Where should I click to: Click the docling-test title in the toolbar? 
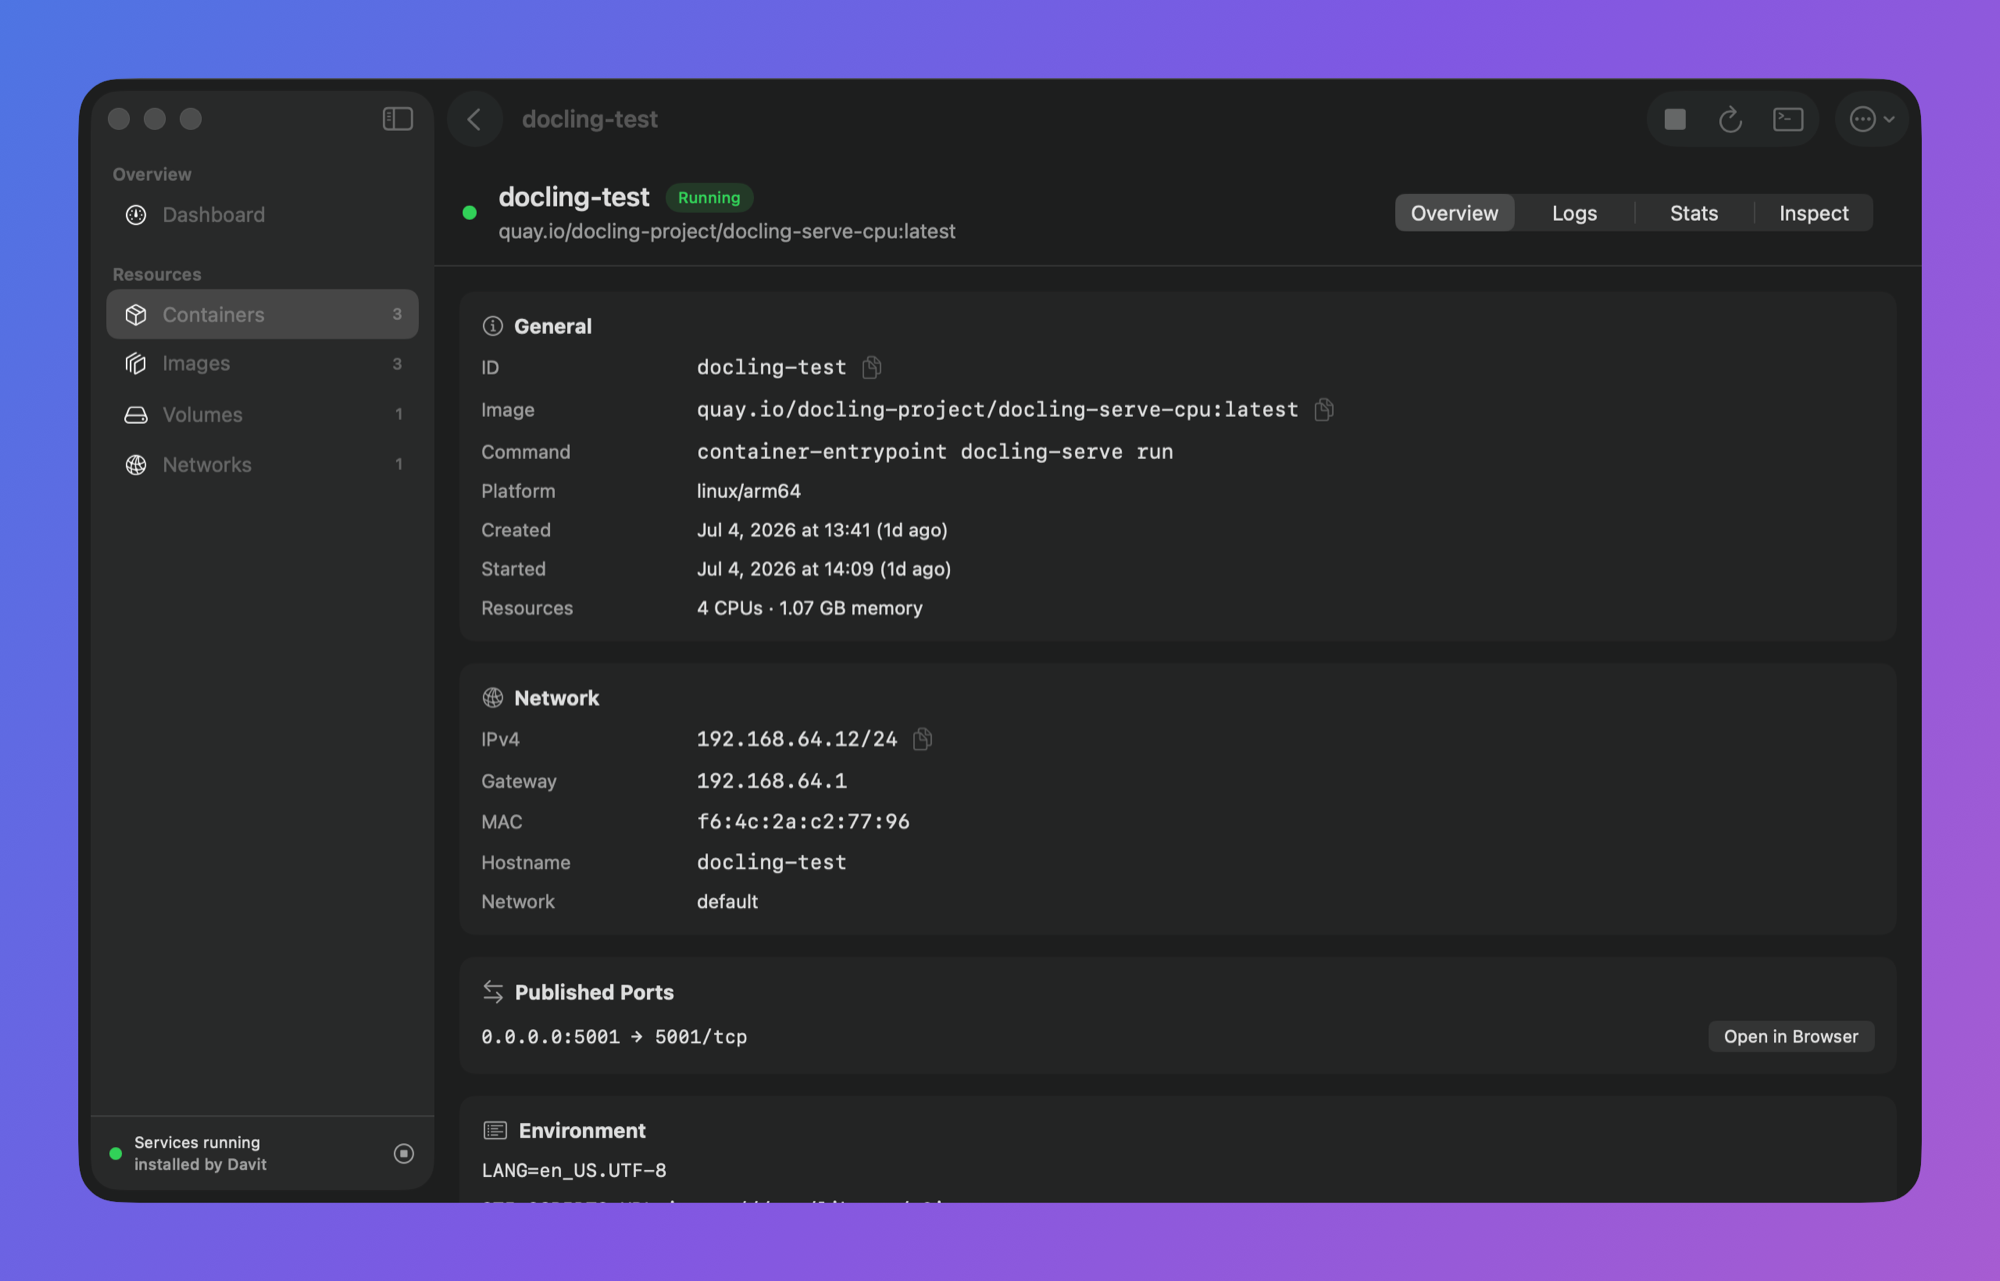point(590,119)
